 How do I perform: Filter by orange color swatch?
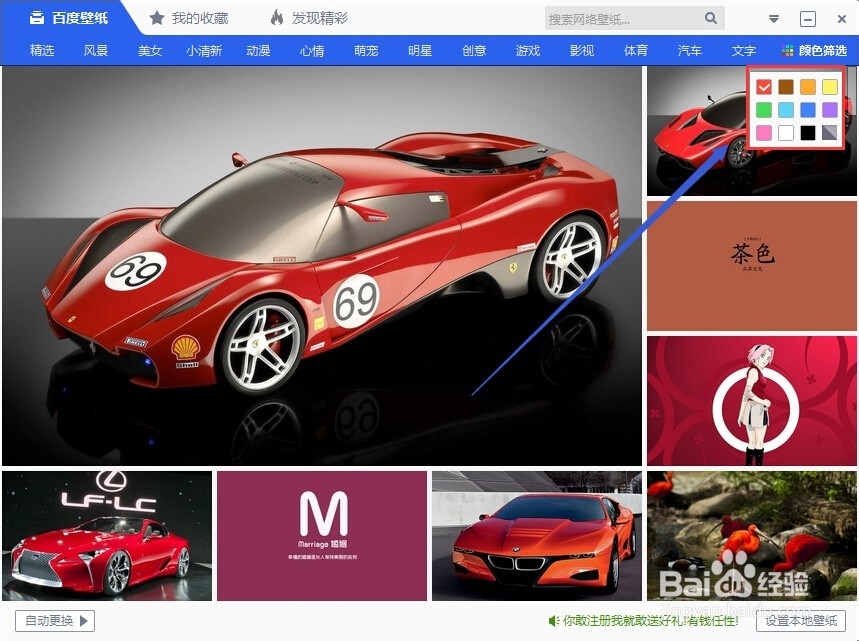(808, 87)
